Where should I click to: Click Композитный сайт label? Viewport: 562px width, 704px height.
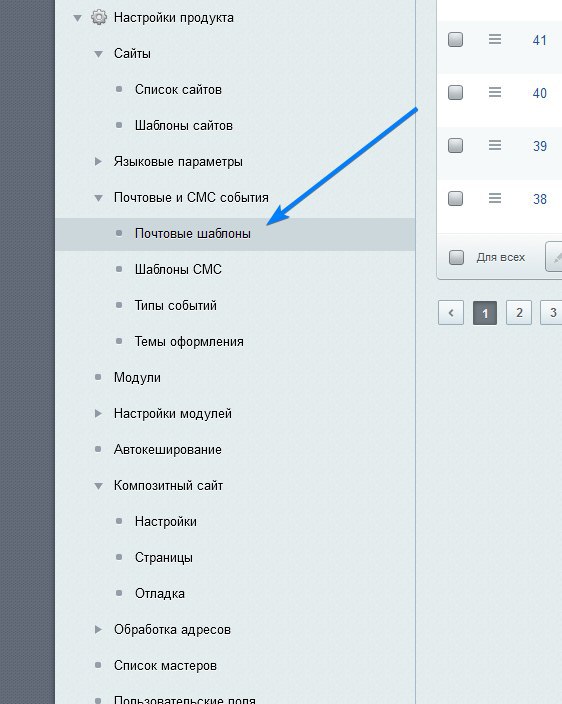click(168, 485)
